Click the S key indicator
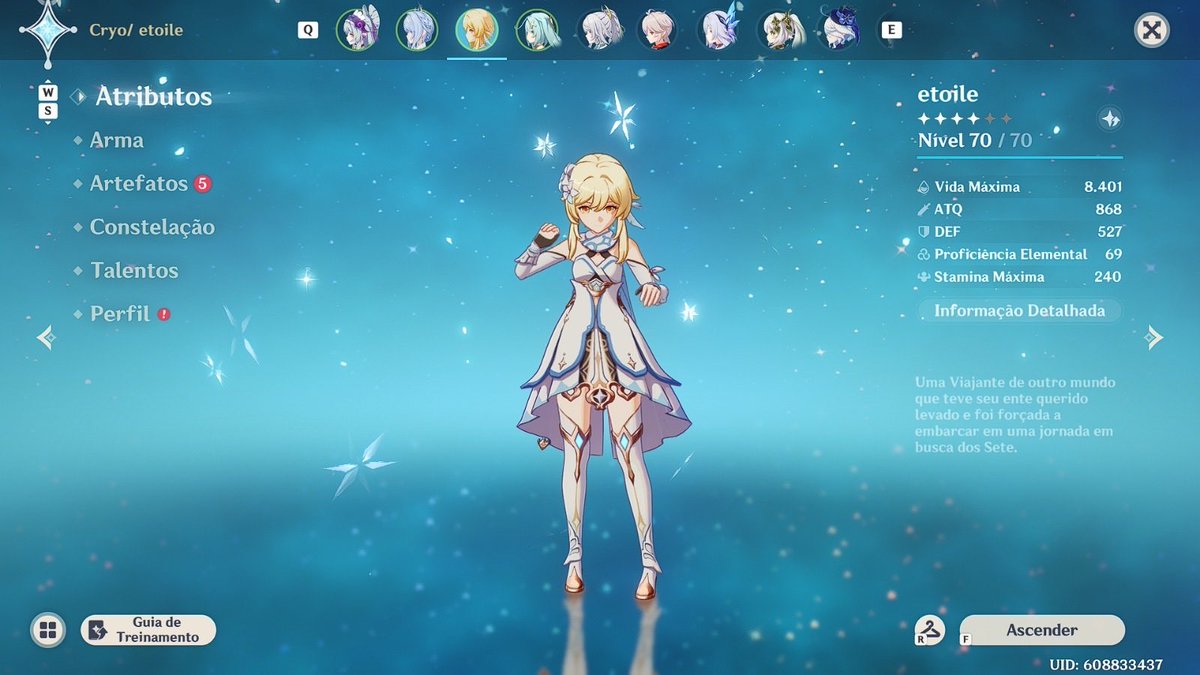This screenshot has width=1200, height=675. pos(48,111)
